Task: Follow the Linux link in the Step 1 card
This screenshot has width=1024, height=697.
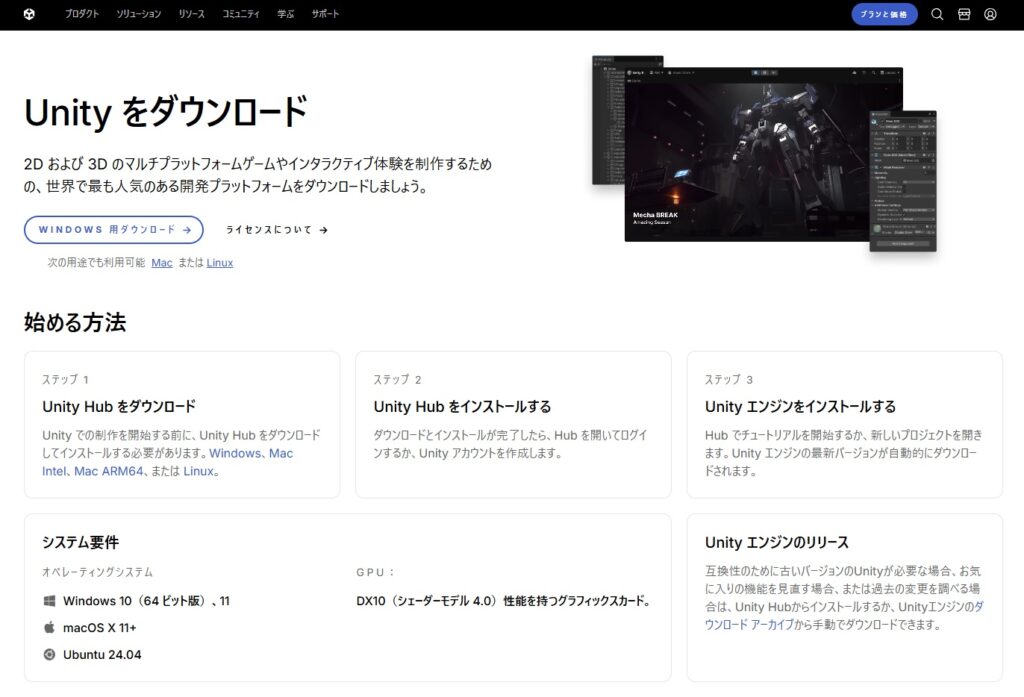Action: coord(199,471)
